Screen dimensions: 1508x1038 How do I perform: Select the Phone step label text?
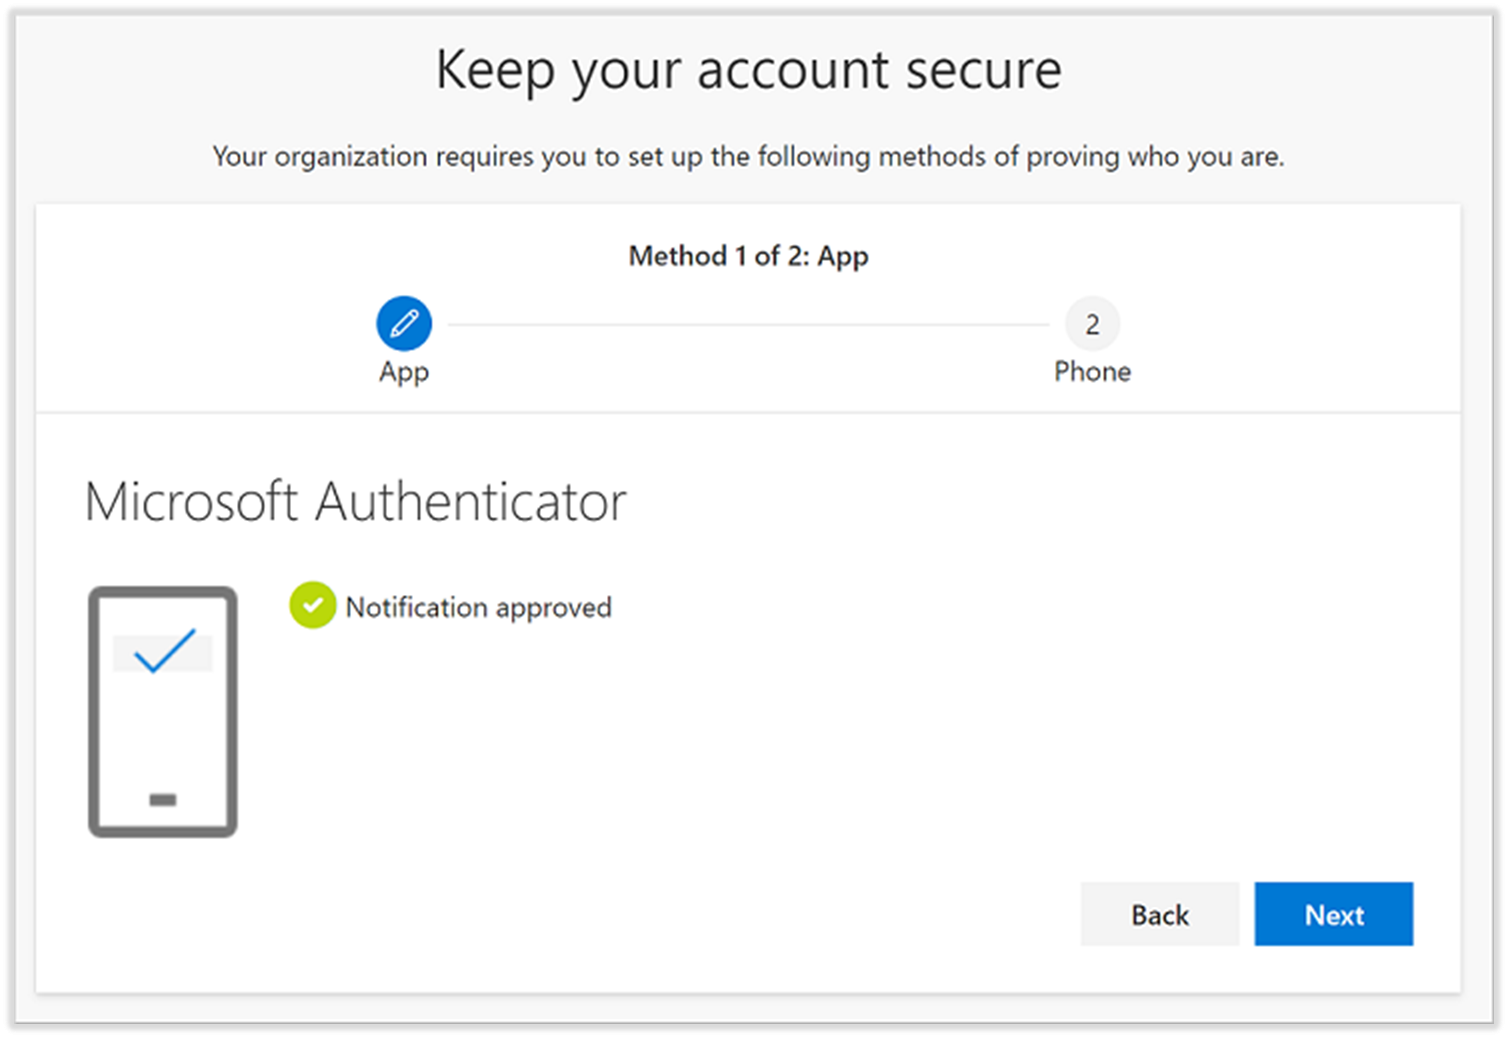tap(1092, 371)
